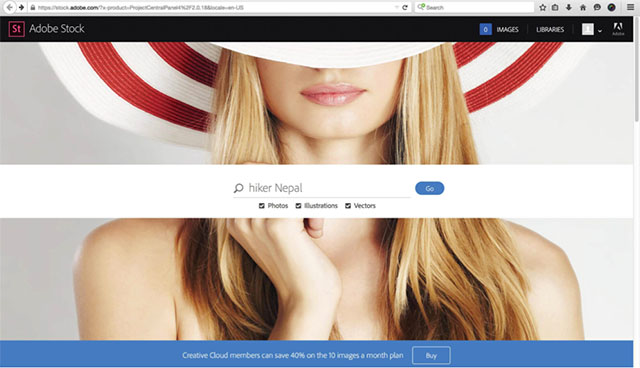Expand the account dropdown chevron
The height and width of the screenshot is (368, 640).
point(600,31)
